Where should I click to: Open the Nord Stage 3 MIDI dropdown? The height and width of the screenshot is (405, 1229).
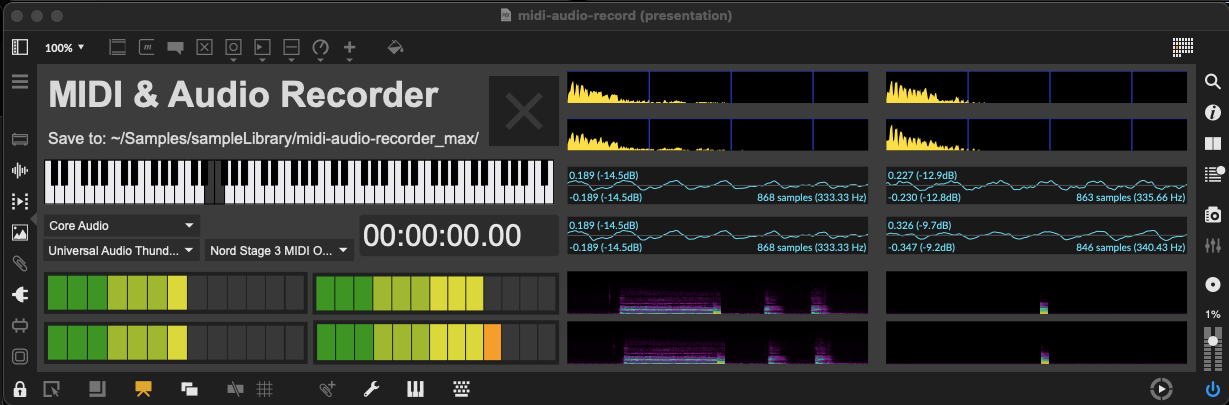[280, 251]
